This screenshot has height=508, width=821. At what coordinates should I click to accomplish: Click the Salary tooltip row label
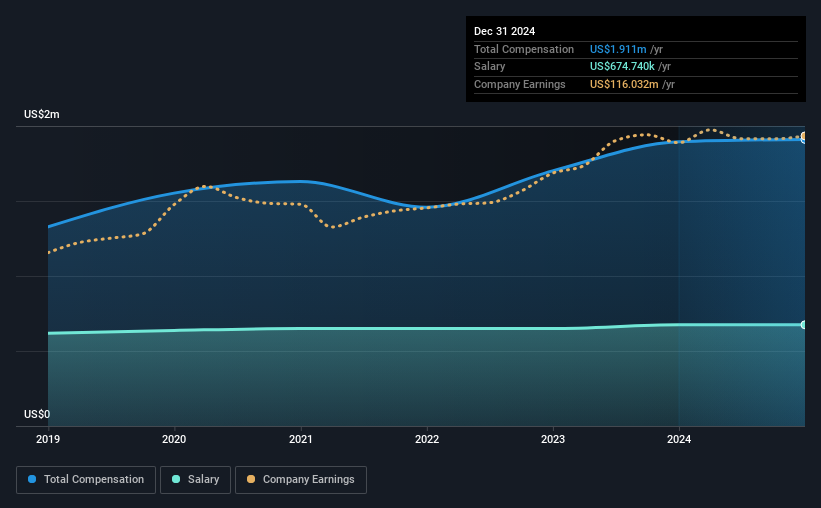tap(490, 67)
